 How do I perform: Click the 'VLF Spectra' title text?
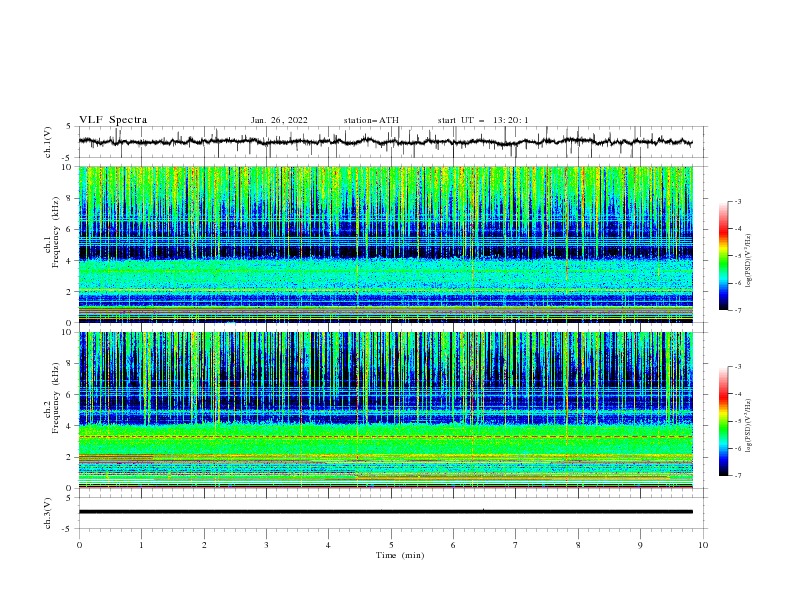coord(113,120)
